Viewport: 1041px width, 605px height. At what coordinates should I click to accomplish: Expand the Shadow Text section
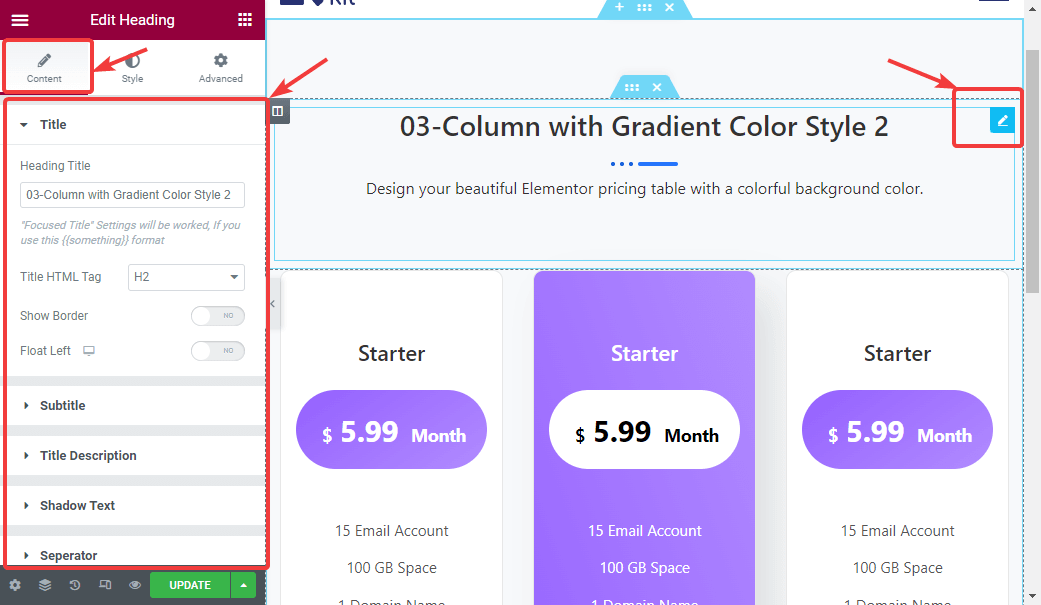[77, 506]
